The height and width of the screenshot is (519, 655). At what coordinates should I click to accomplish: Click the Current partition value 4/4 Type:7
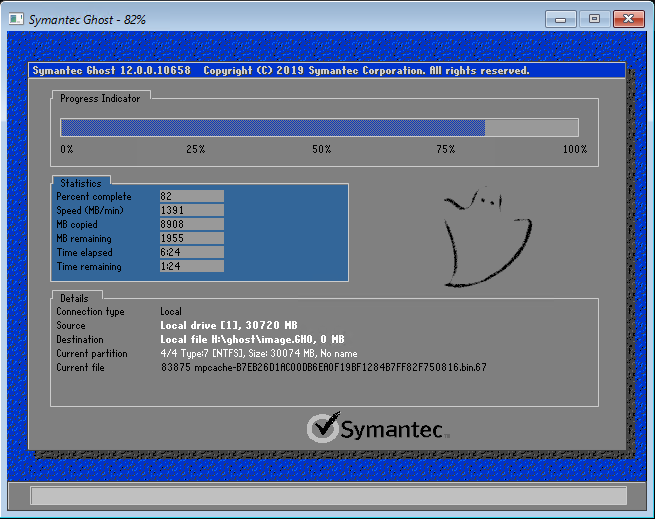tap(259, 354)
